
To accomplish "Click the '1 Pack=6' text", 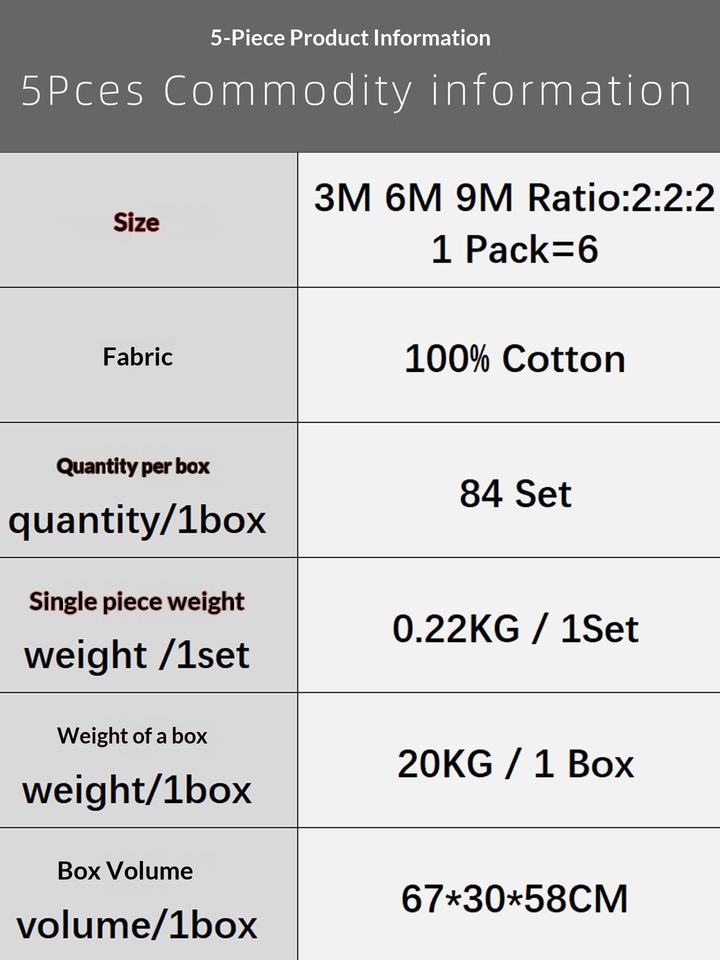I will click(x=514, y=248).
